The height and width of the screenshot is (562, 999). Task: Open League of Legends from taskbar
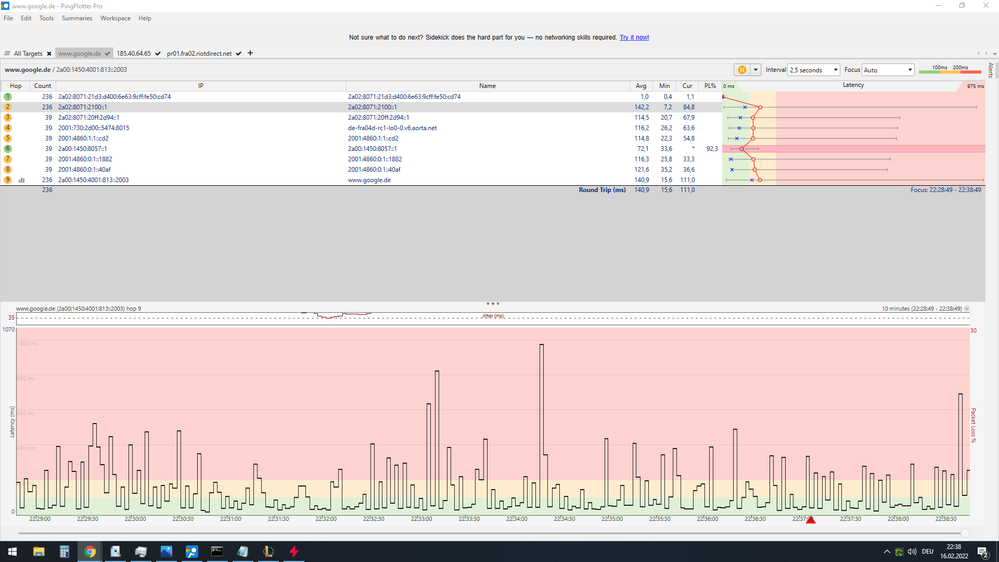[x=268, y=552]
